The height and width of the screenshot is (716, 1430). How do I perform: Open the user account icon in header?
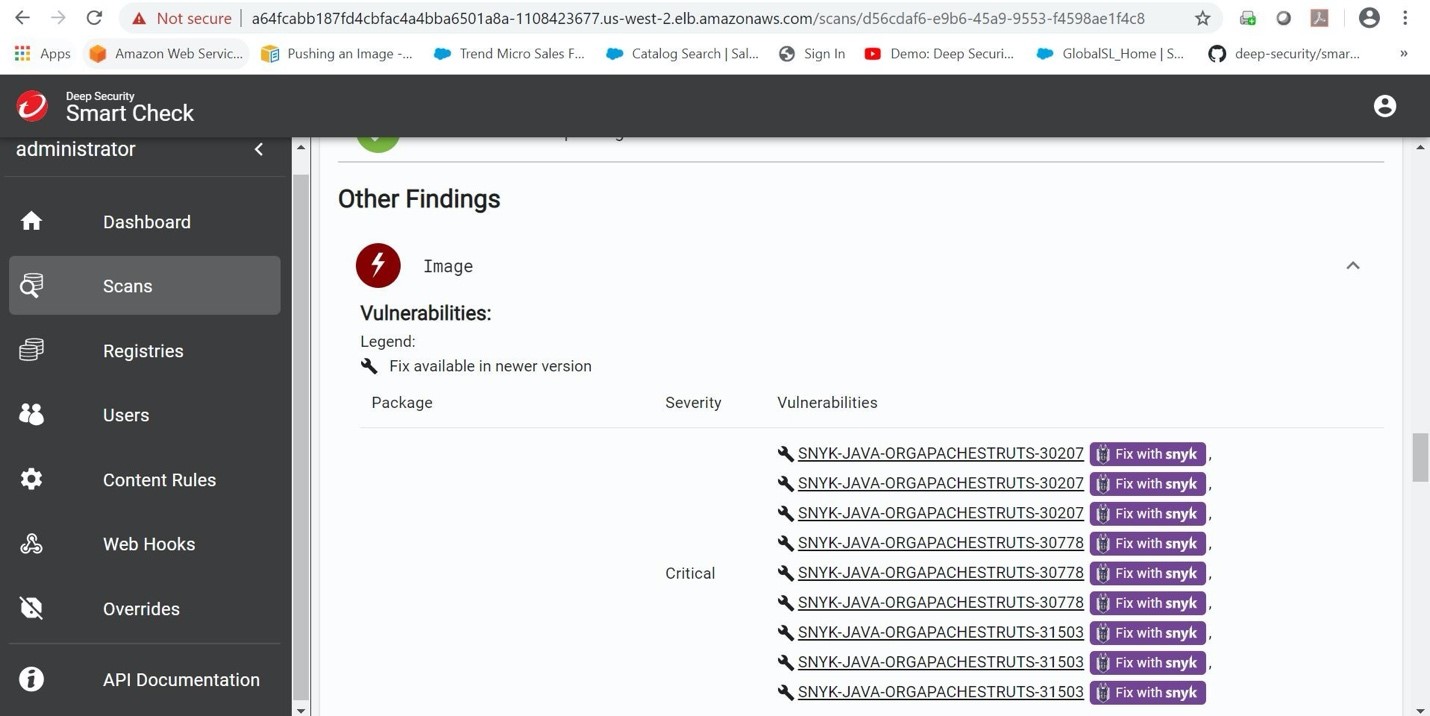pos(1385,106)
